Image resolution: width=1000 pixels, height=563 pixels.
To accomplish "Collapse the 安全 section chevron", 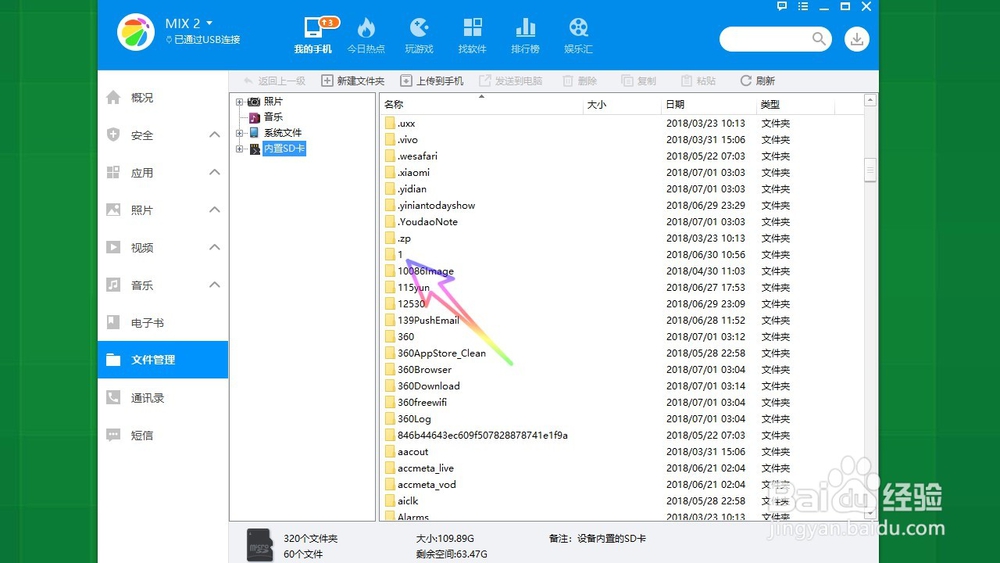I will 214,135.
